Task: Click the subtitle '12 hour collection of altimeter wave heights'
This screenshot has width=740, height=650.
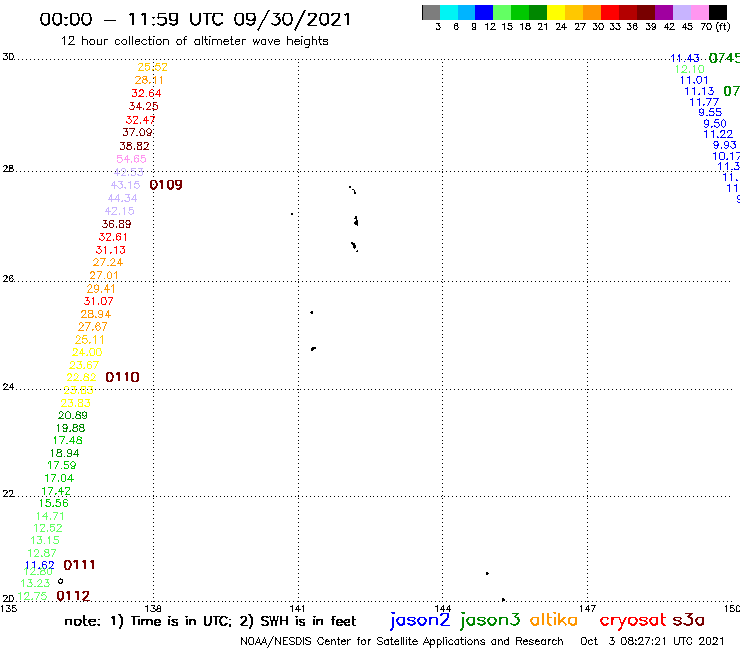Action: (x=194, y=41)
